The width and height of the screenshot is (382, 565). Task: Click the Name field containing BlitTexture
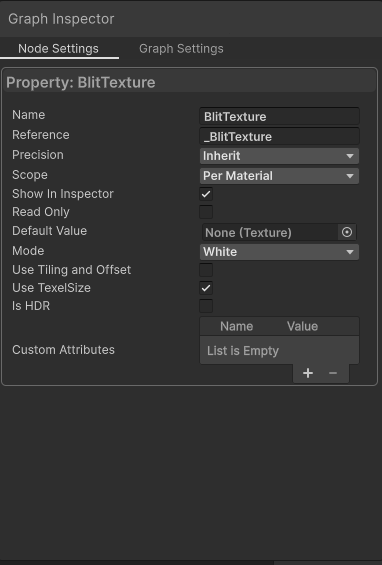[279, 116]
